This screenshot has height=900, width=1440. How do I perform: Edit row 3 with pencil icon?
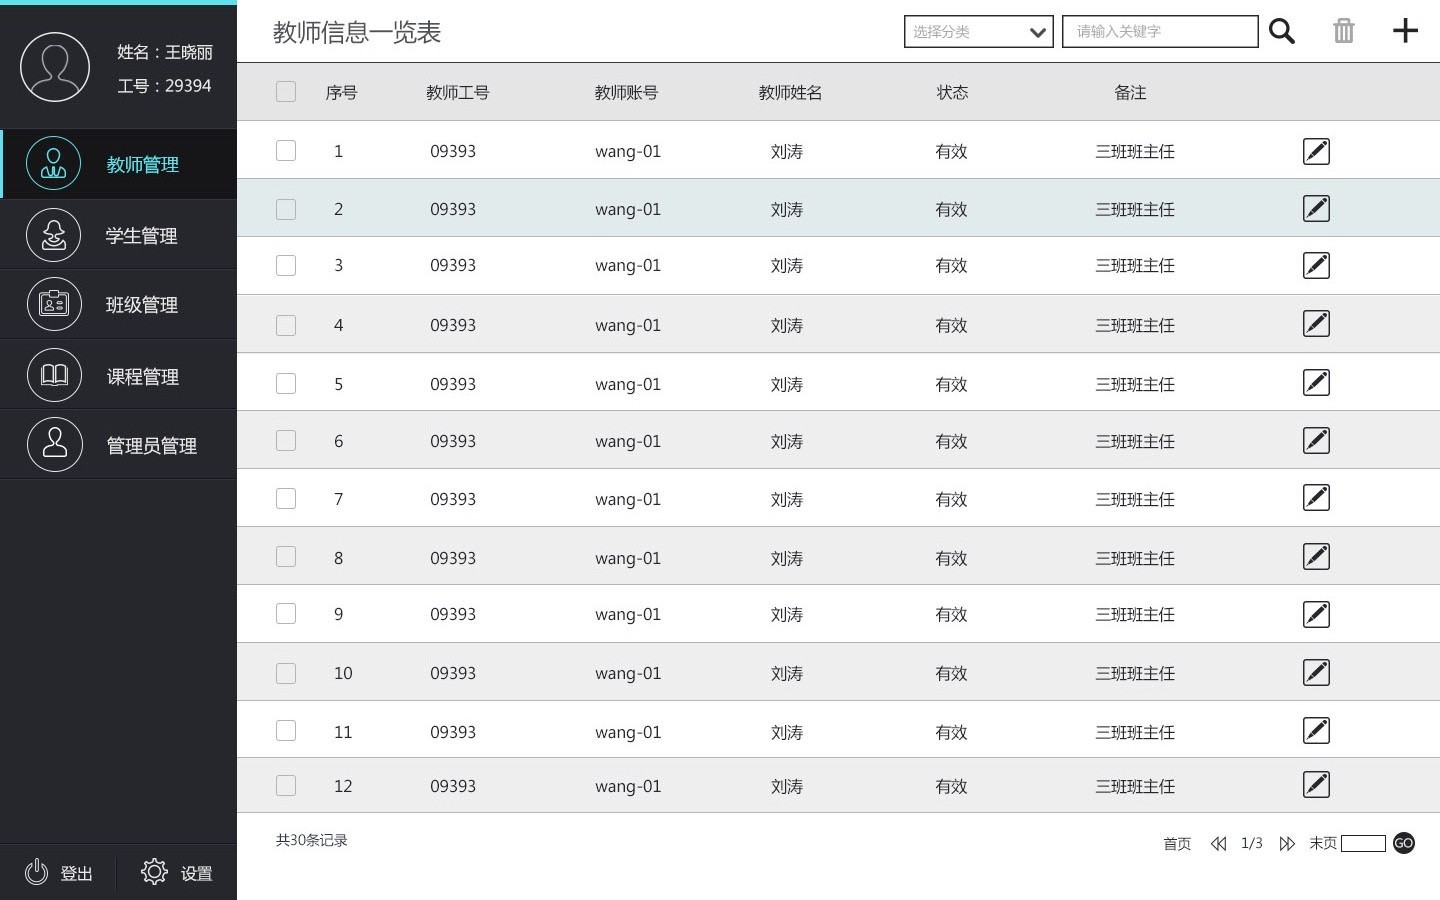[1316, 265]
